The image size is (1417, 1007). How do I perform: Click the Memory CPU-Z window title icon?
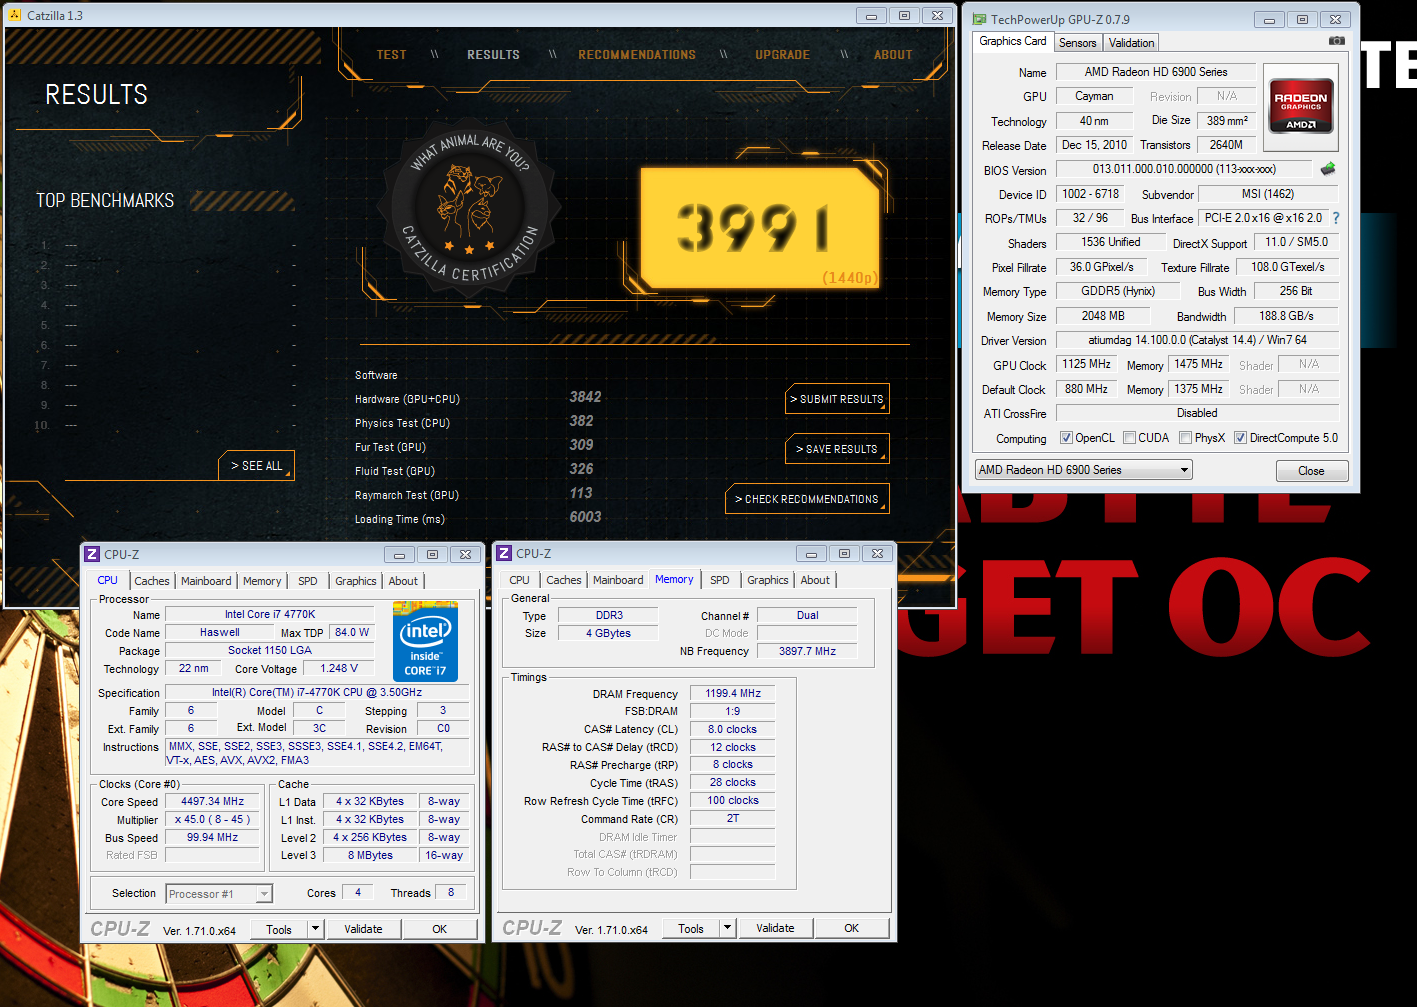(x=504, y=553)
